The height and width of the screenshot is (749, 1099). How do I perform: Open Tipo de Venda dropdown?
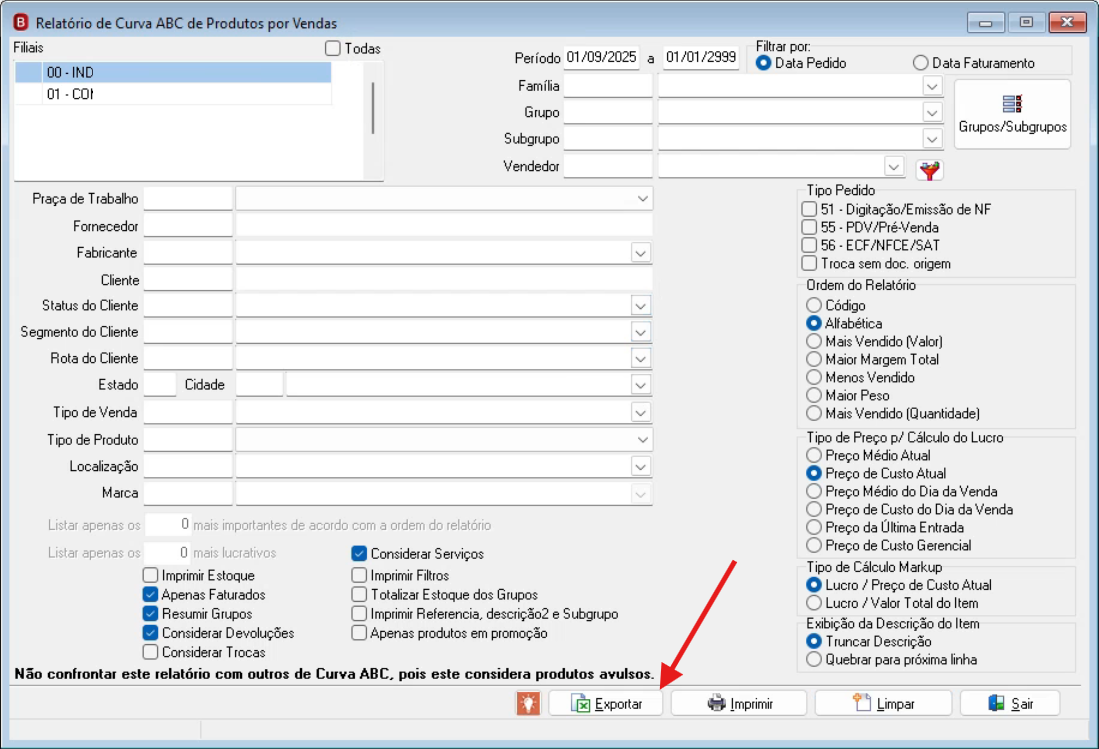[641, 413]
